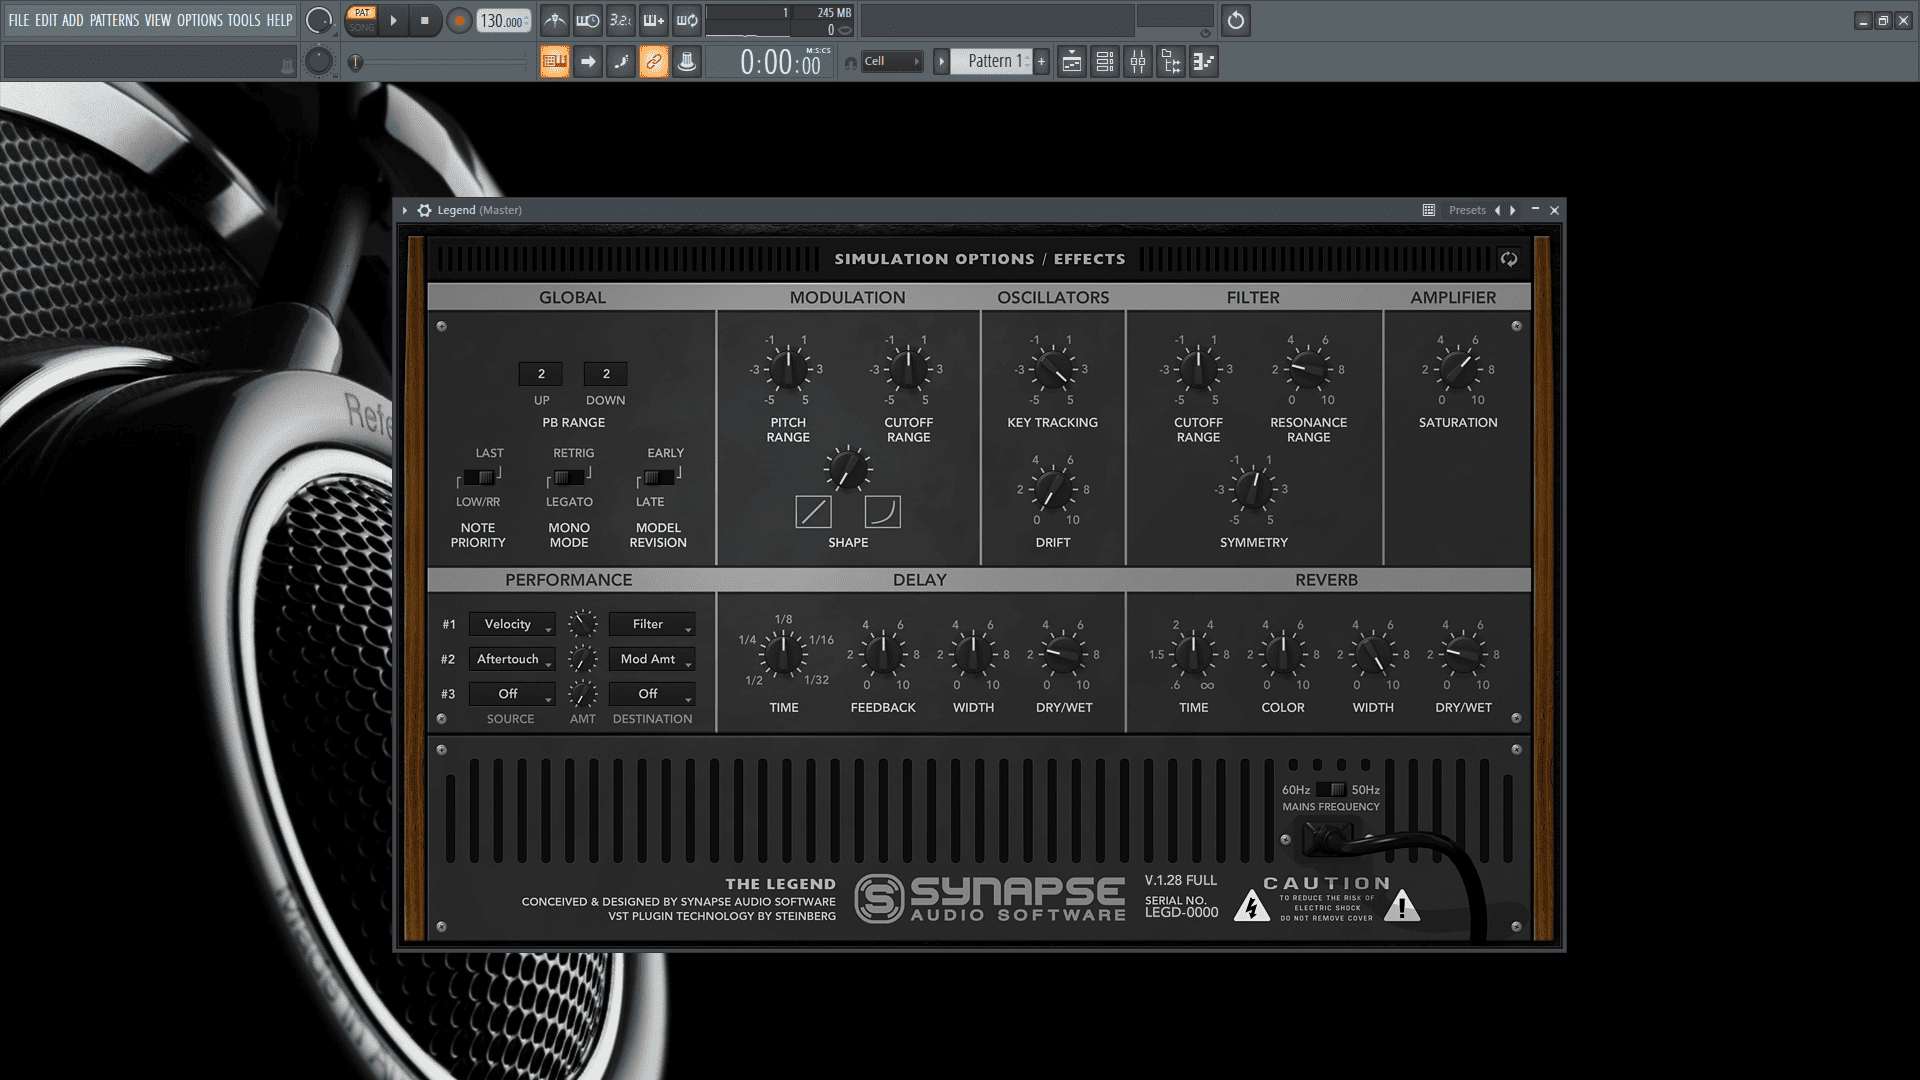
Task: Toggle wait for input before recording
Action: (x=588, y=20)
